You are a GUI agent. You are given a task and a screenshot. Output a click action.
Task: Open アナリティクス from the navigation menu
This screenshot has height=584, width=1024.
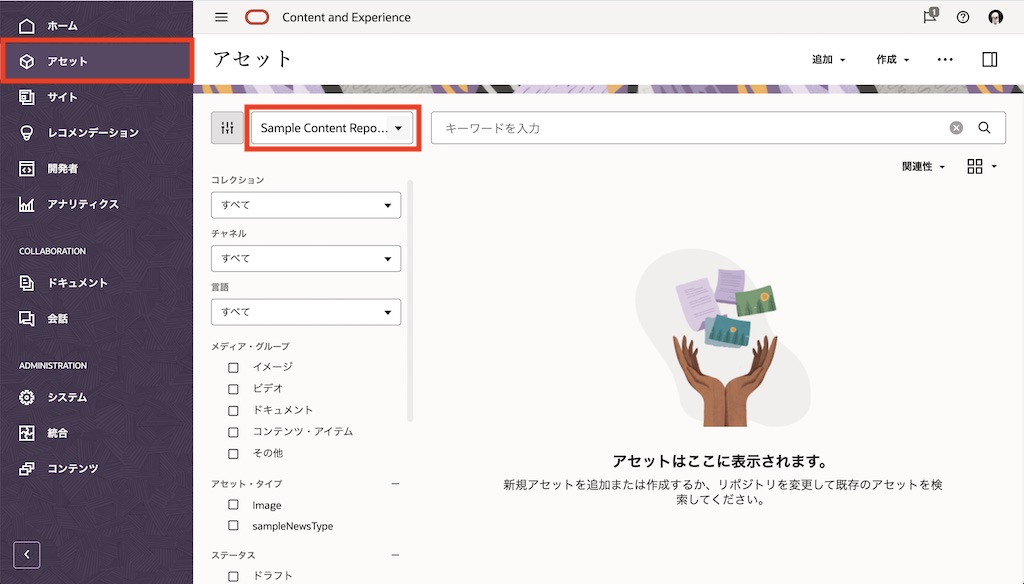tap(82, 204)
